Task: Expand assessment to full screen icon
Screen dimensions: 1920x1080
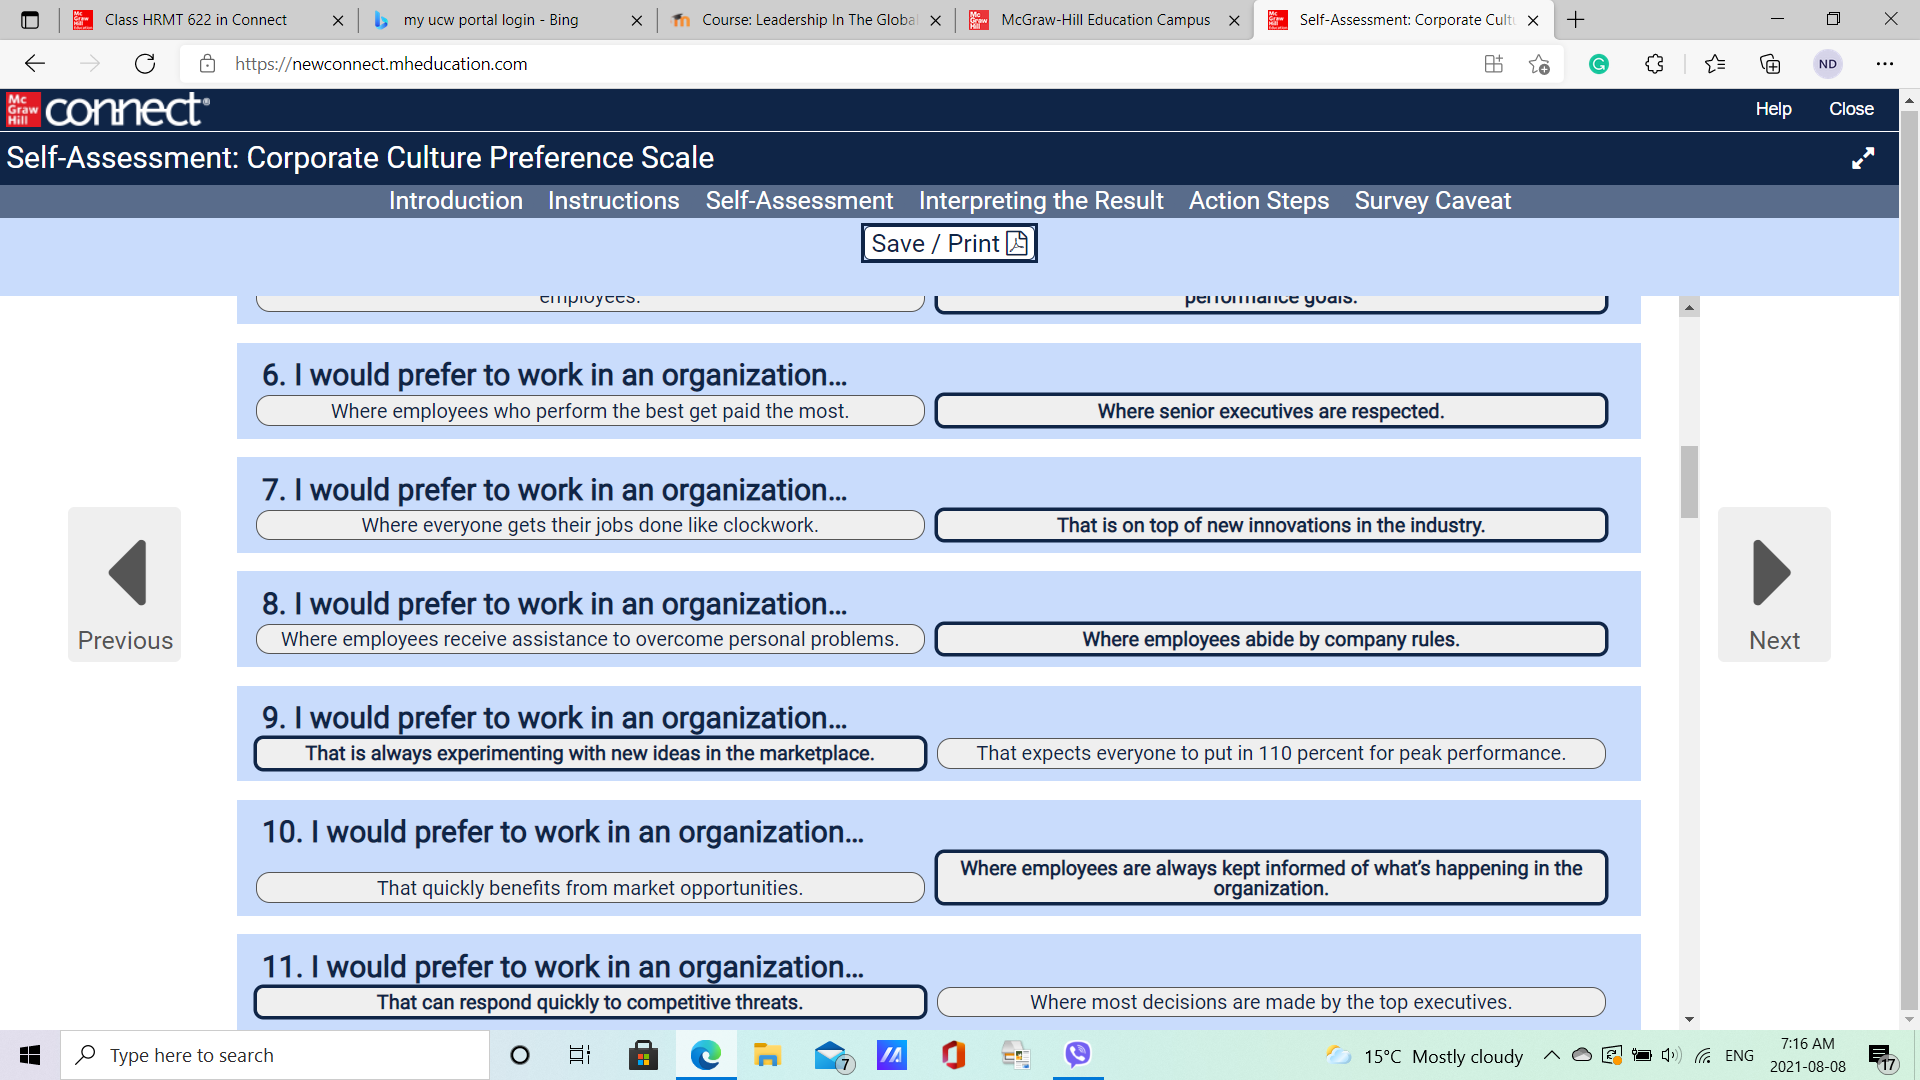Action: coord(1863,158)
